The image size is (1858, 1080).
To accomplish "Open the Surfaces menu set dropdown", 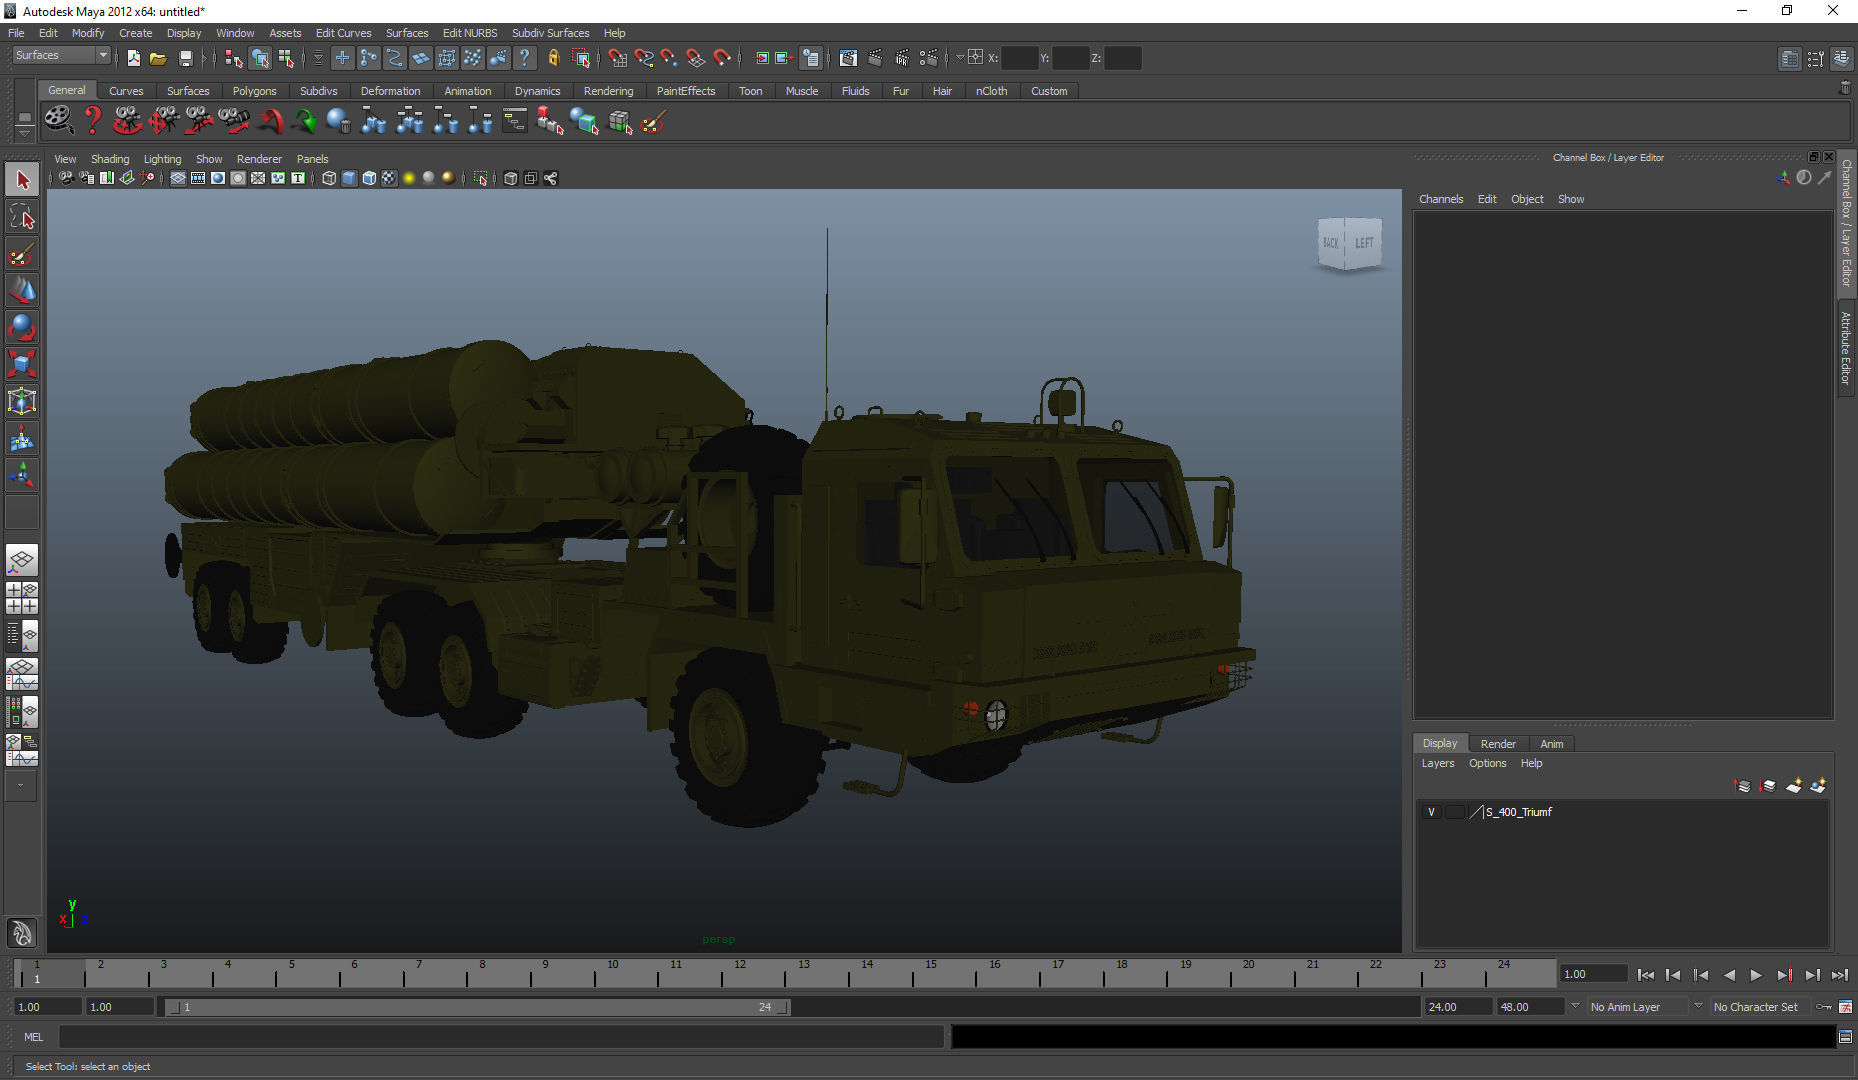I will coord(61,55).
